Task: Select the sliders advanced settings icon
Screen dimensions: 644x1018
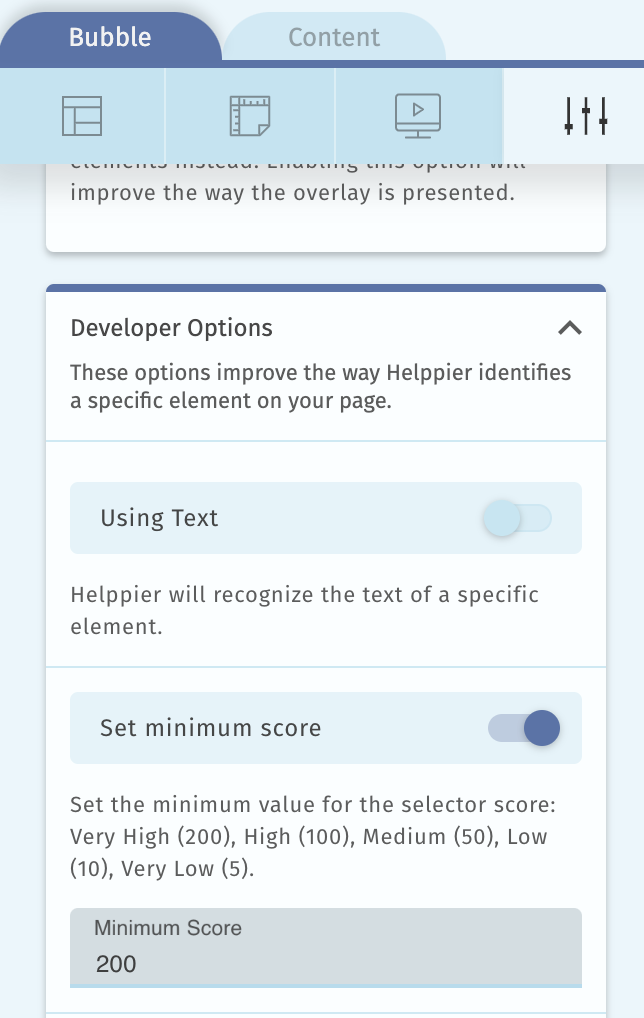Action: click(x=586, y=116)
